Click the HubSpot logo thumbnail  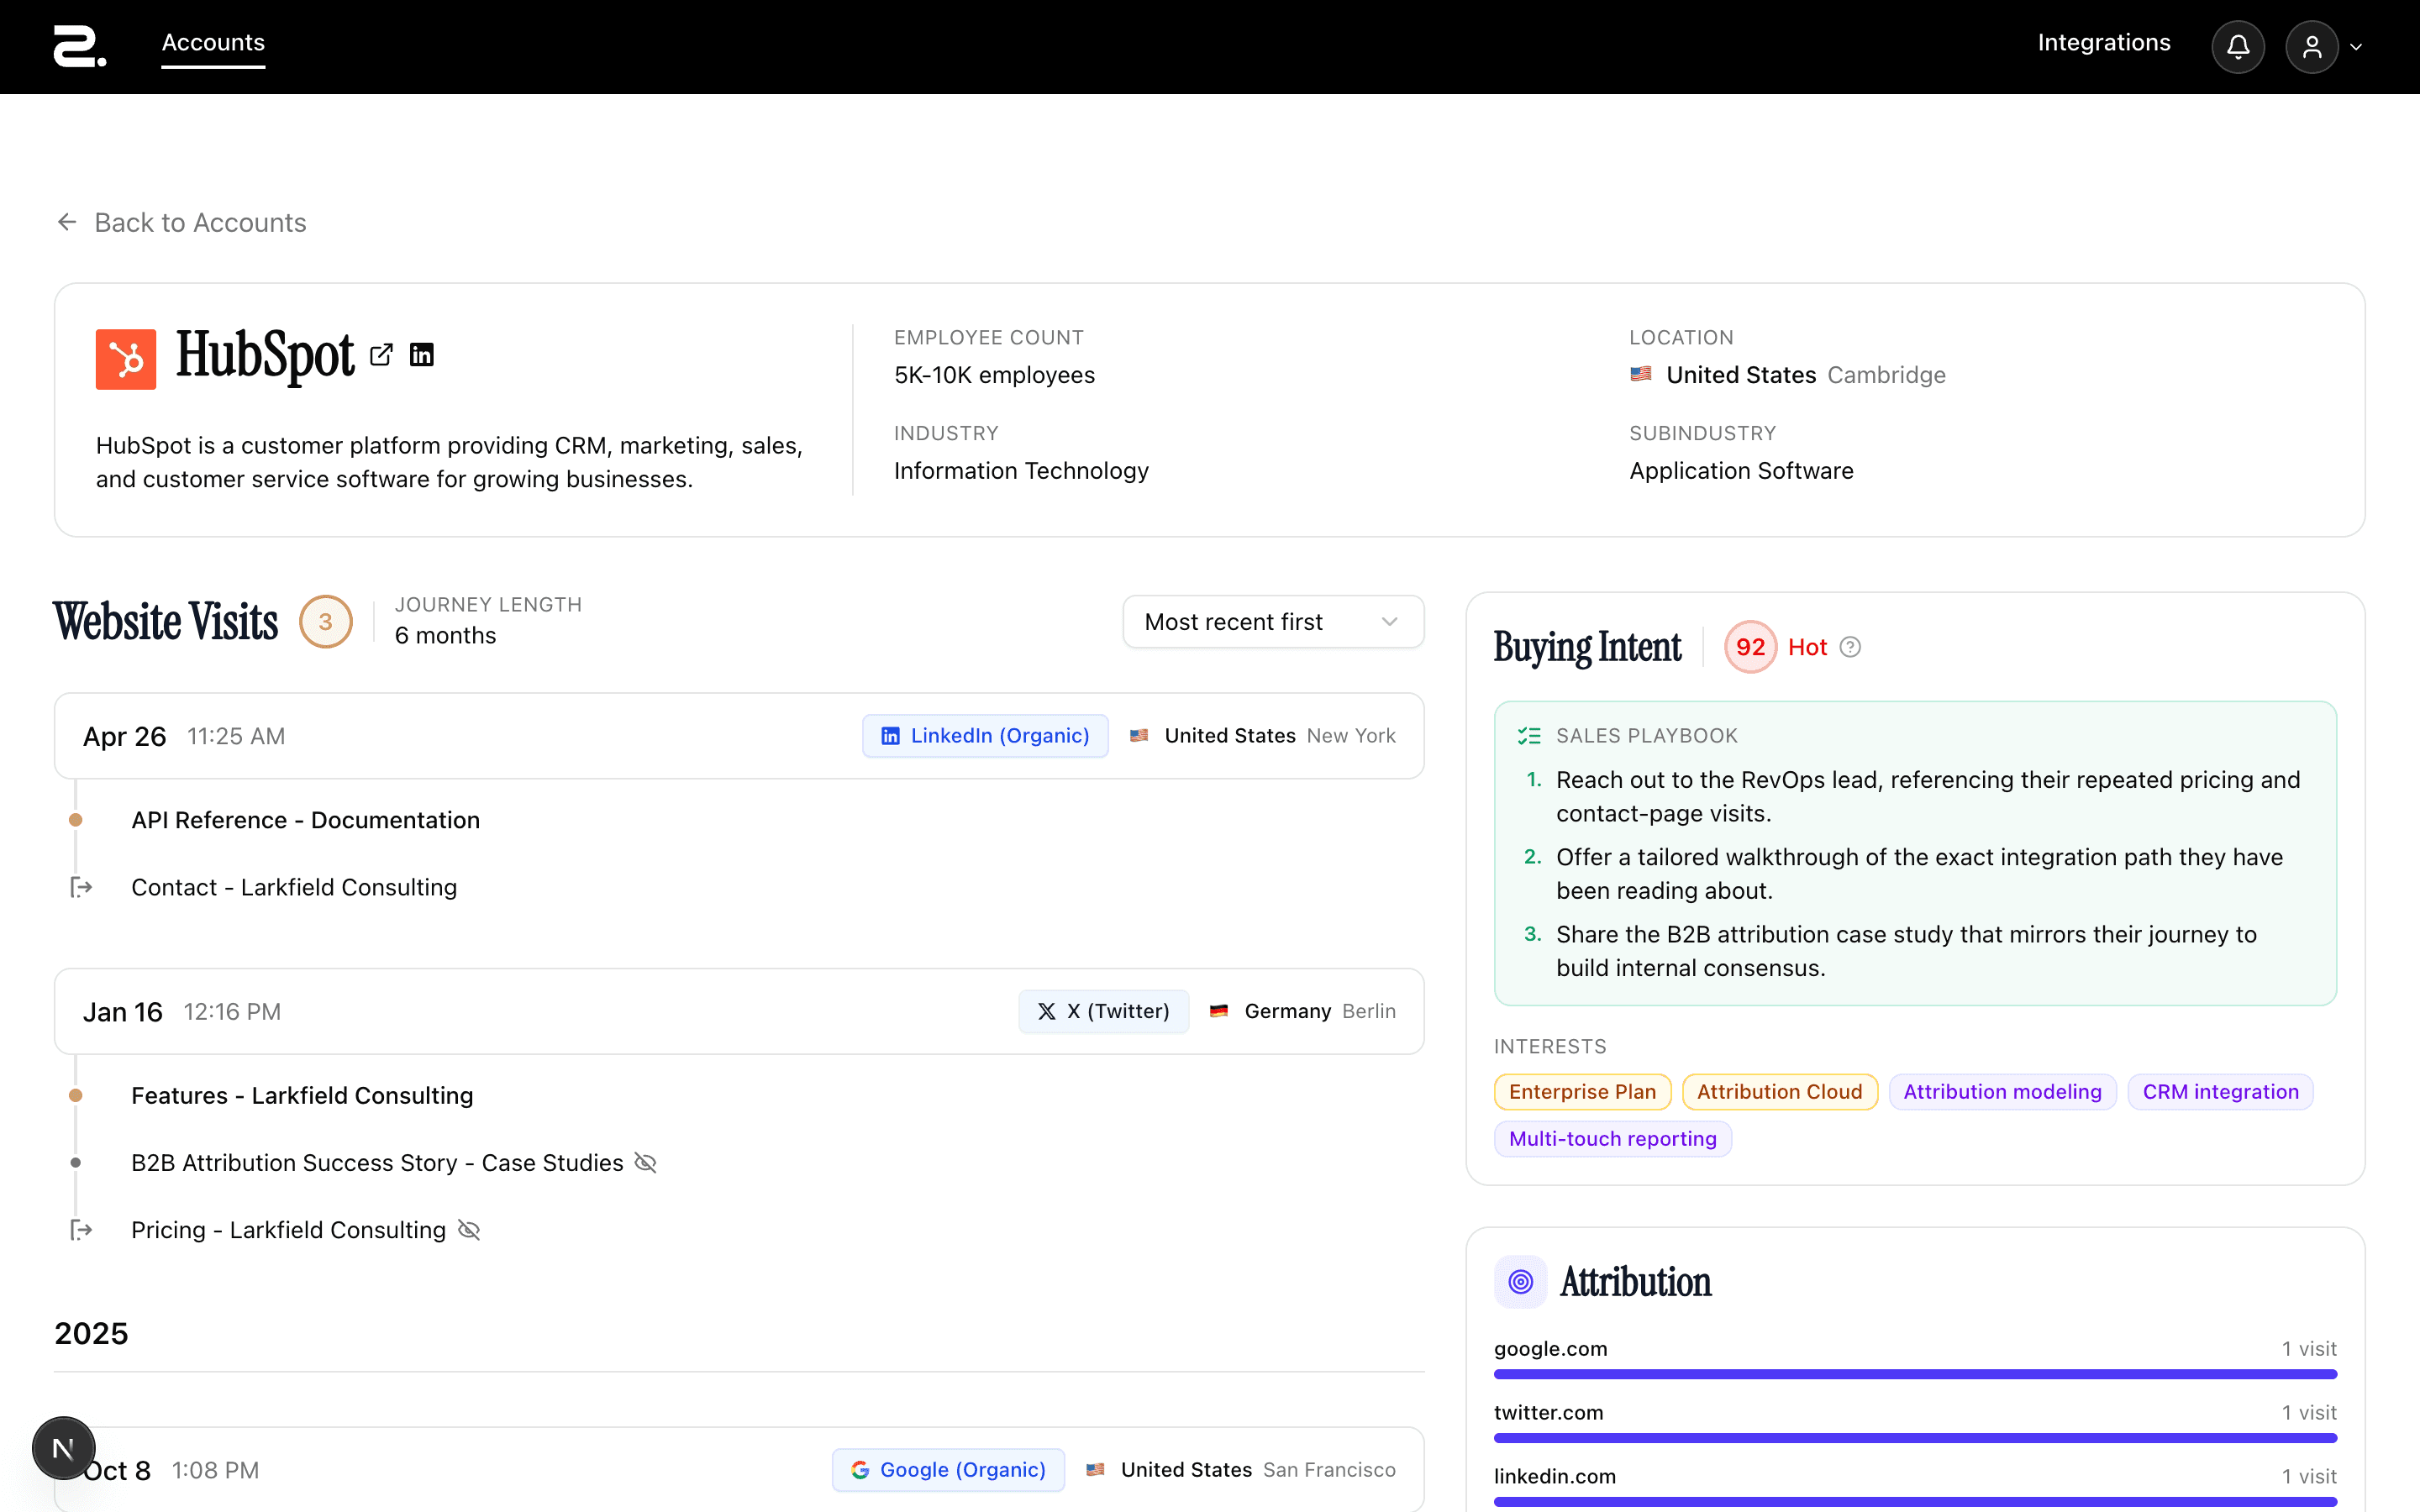(126, 359)
